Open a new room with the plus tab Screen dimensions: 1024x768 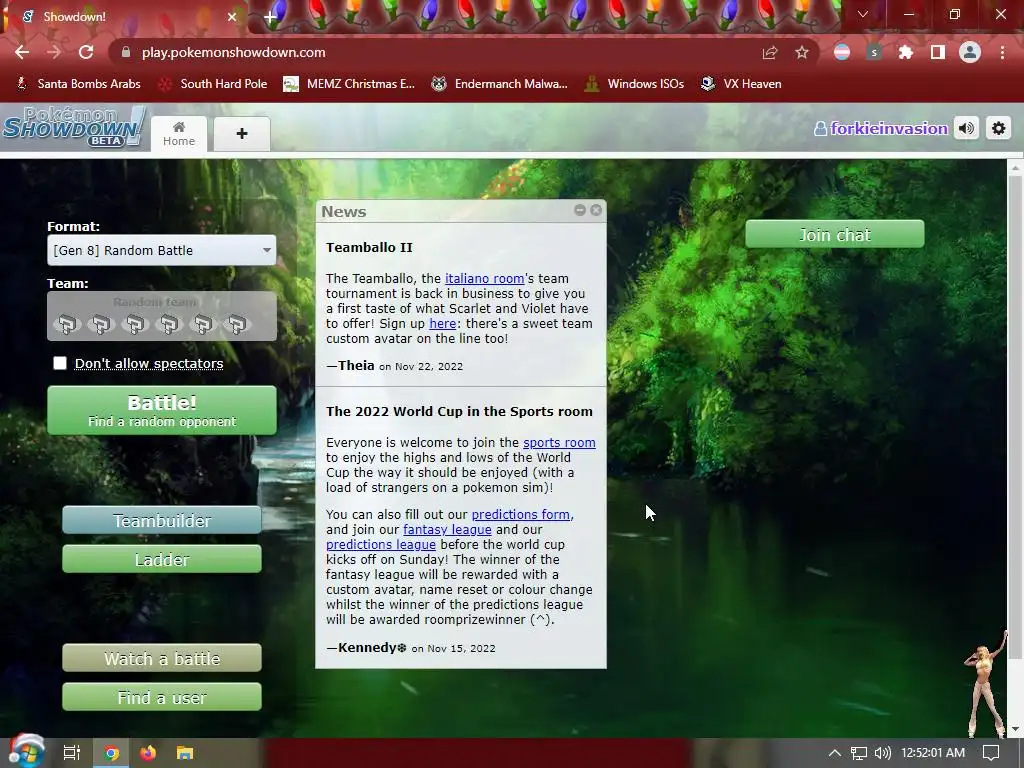coord(242,134)
